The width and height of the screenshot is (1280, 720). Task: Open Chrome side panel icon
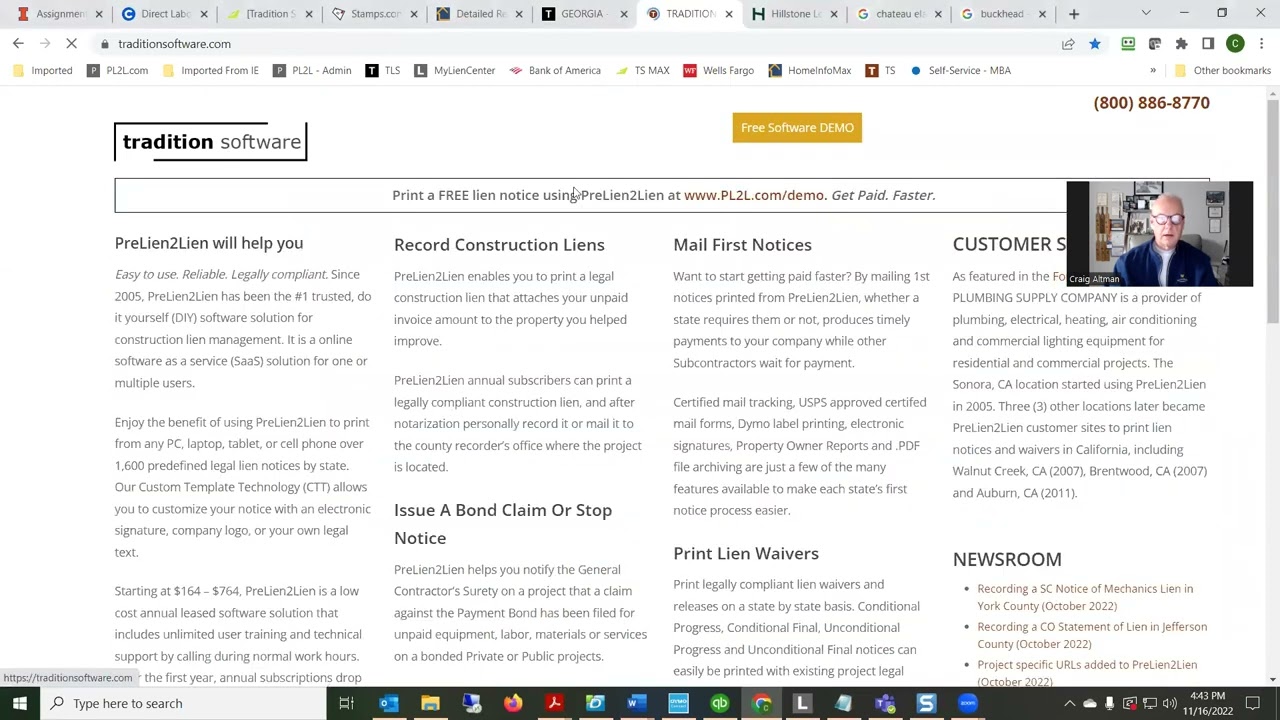(x=1208, y=44)
